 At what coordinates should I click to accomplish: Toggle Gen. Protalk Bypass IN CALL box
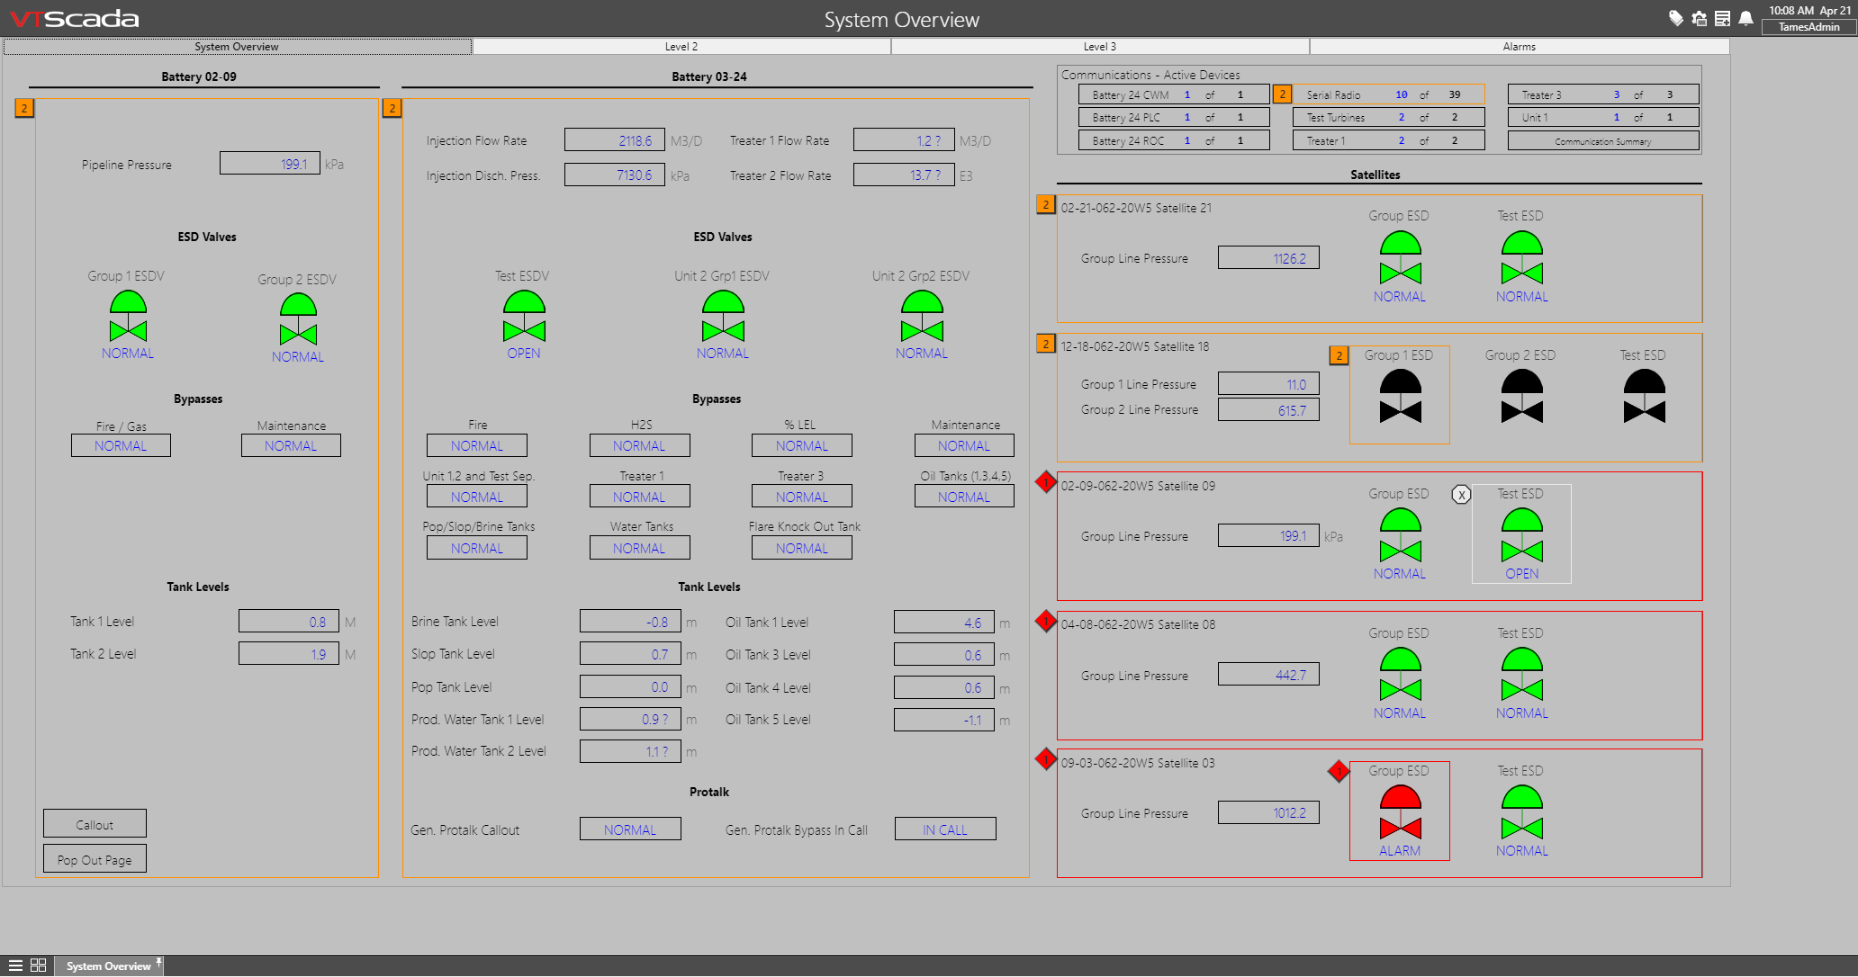point(945,829)
